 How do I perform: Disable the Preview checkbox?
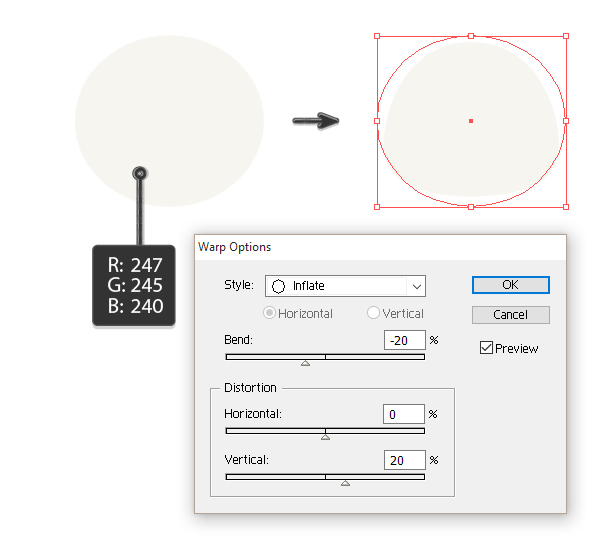pyautogui.click(x=487, y=348)
